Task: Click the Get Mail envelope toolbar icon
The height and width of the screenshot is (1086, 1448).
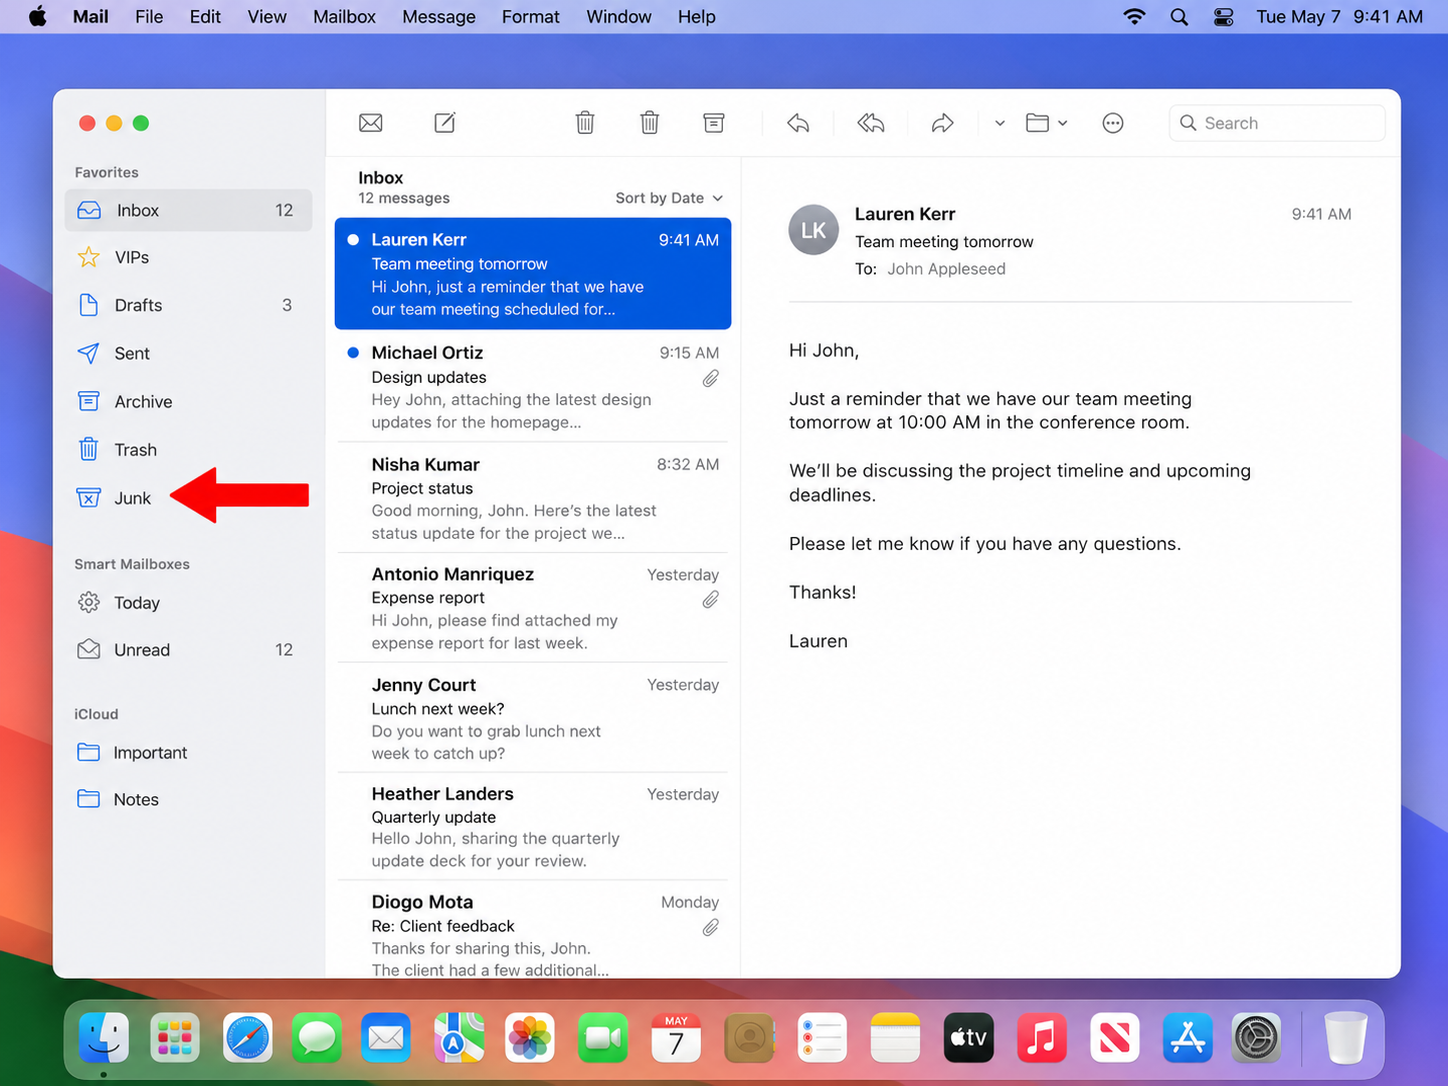Action: pos(370,123)
